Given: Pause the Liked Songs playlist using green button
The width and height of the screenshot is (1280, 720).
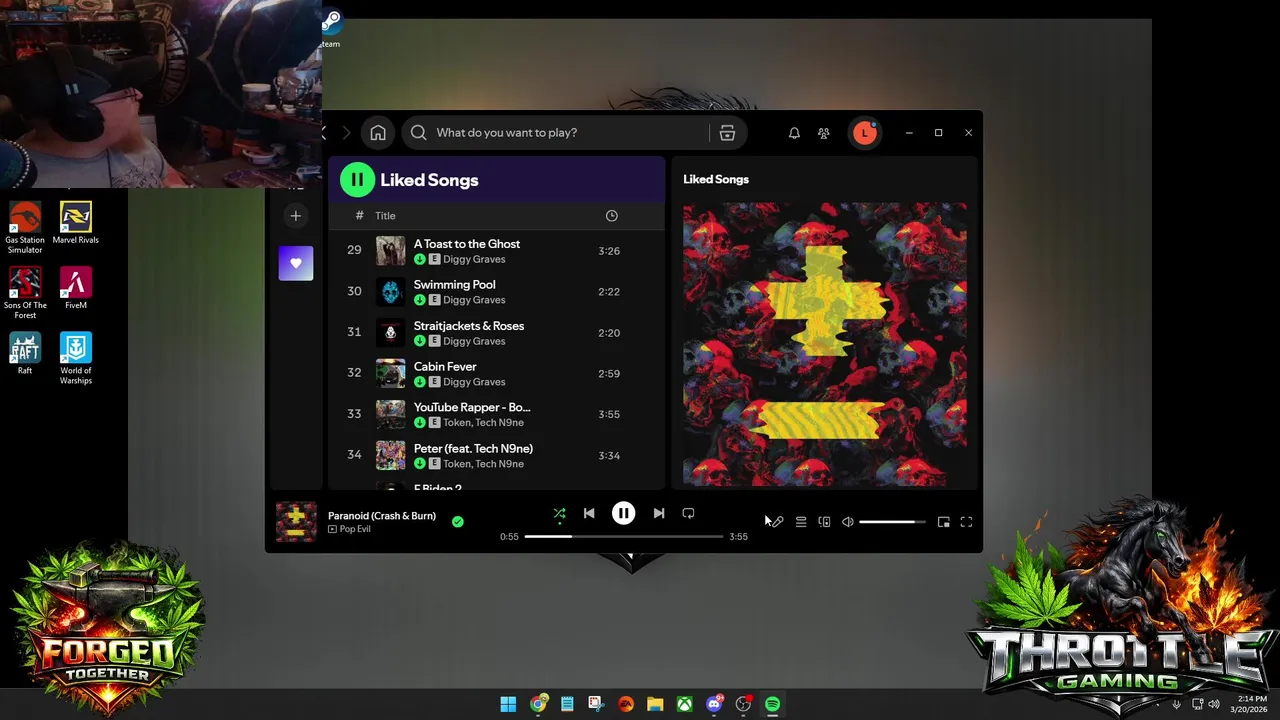Looking at the screenshot, I should [357, 180].
